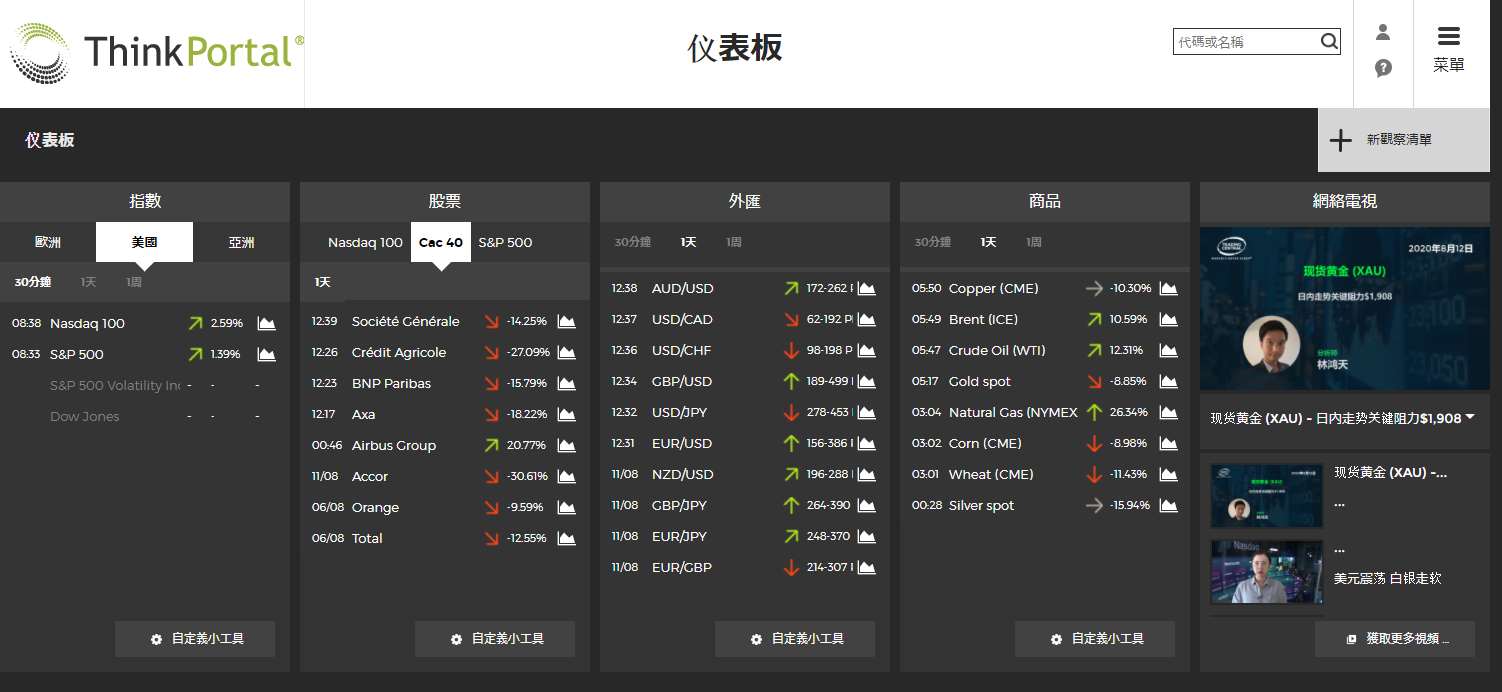Open chart icon for BNP Paribas
Viewport: 1502px width, 692px height.
566,383
